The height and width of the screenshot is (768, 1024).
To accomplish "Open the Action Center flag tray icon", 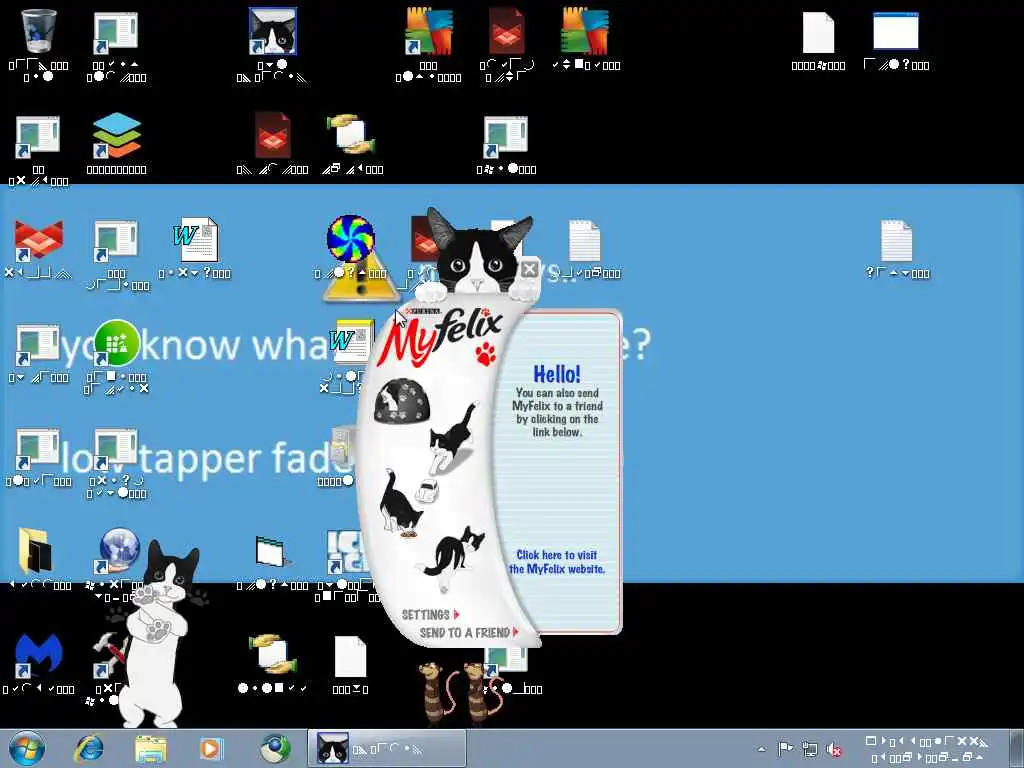I will (785, 748).
